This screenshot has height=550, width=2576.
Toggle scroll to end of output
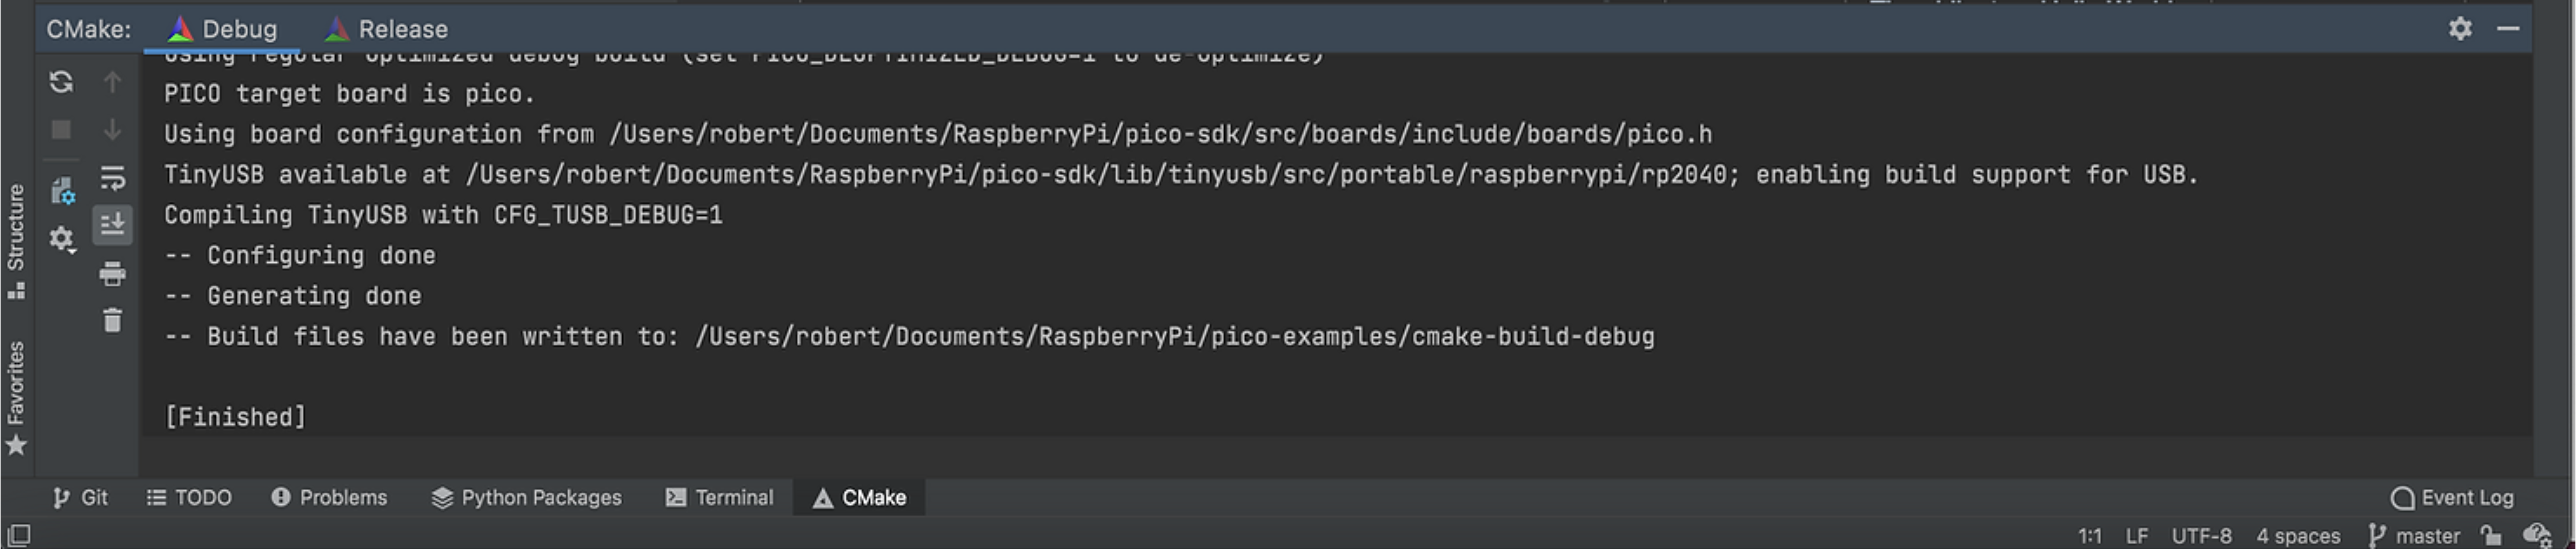pos(112,224)
